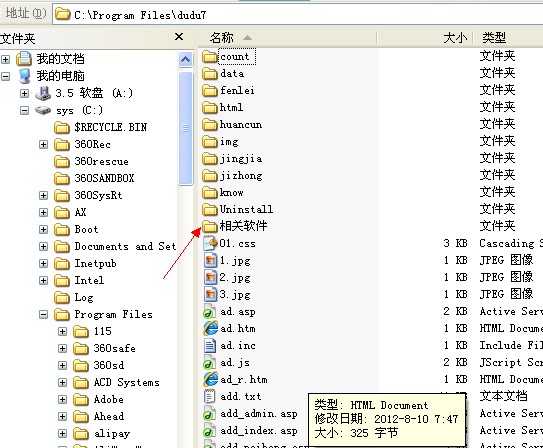Click the 我的电脑 computer icon
The width and height of the screenshot is (543, 448).
coord(25,76)
